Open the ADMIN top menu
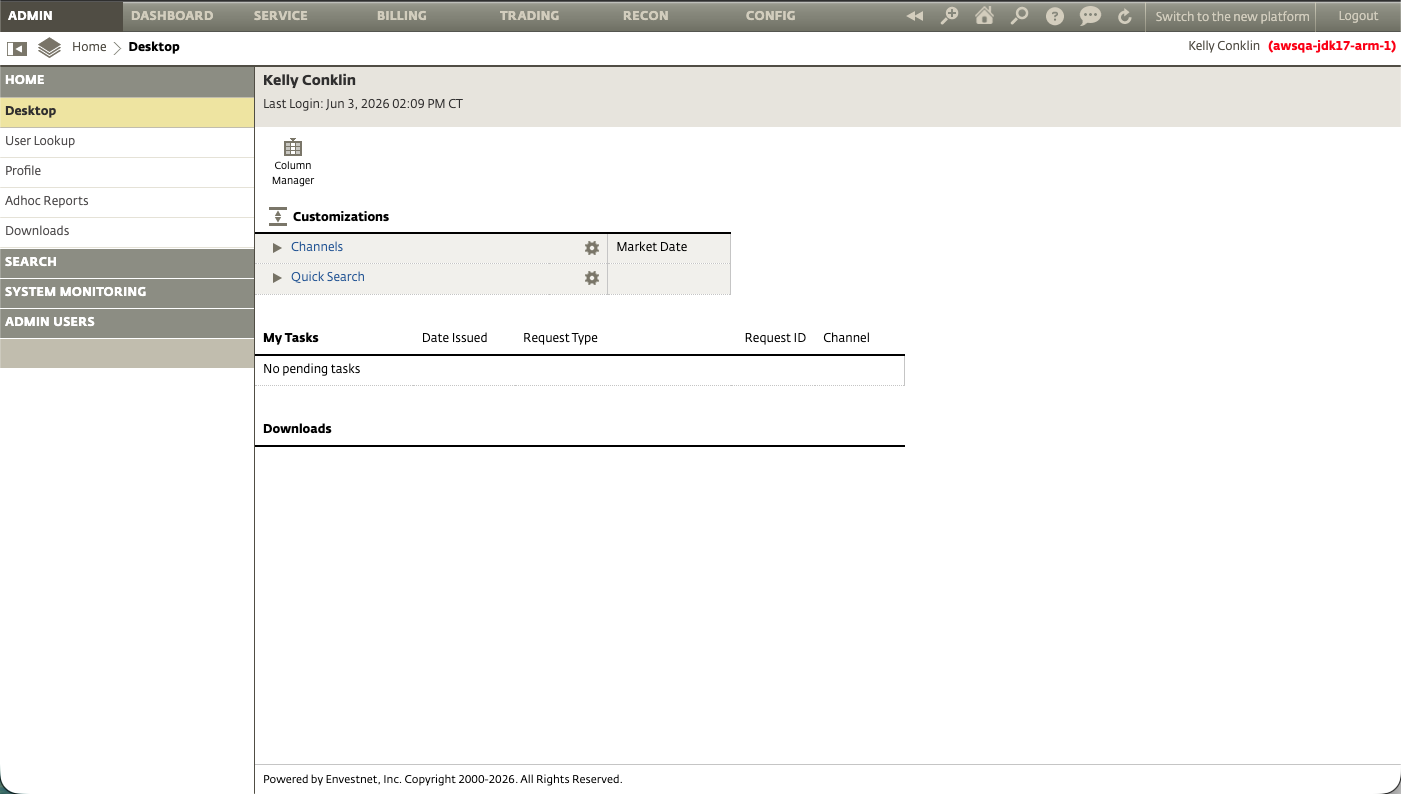The height and width of the screenshot is (794, 1401). click(61, 16)
